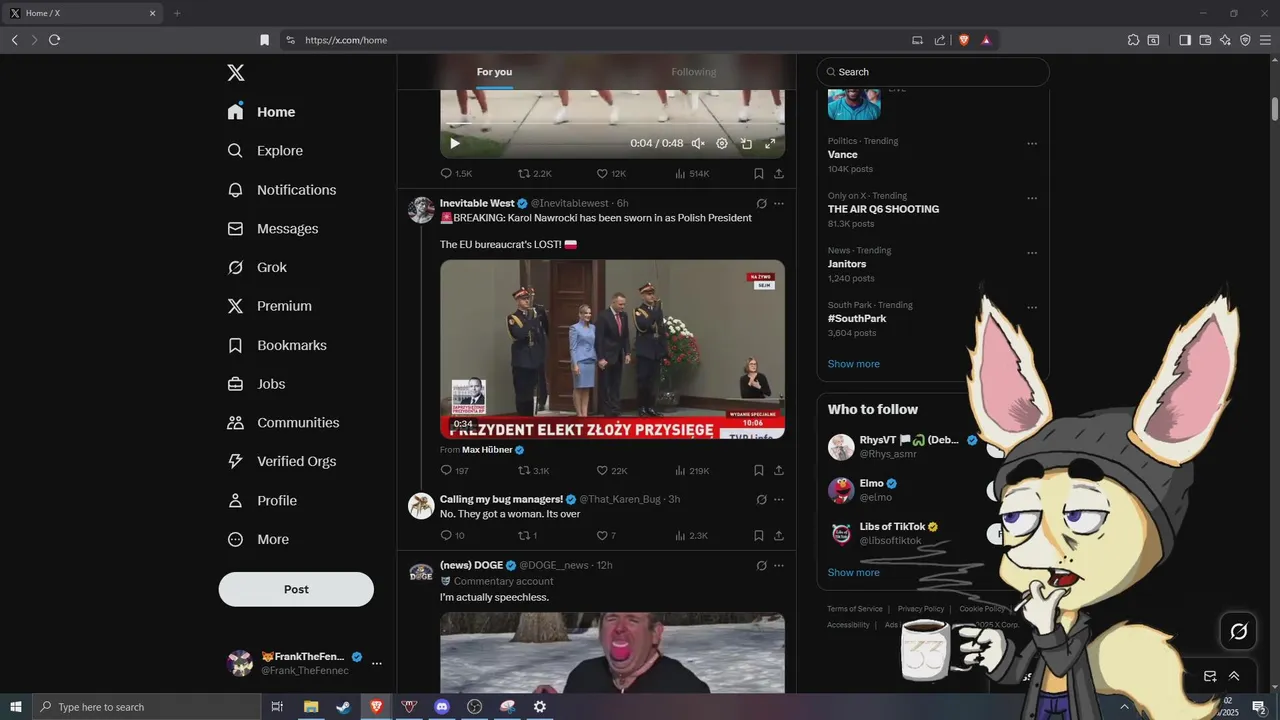The image size is (1280, 720).
Task: Open Messages from the sidebar
Action: (x=273, y=229)
